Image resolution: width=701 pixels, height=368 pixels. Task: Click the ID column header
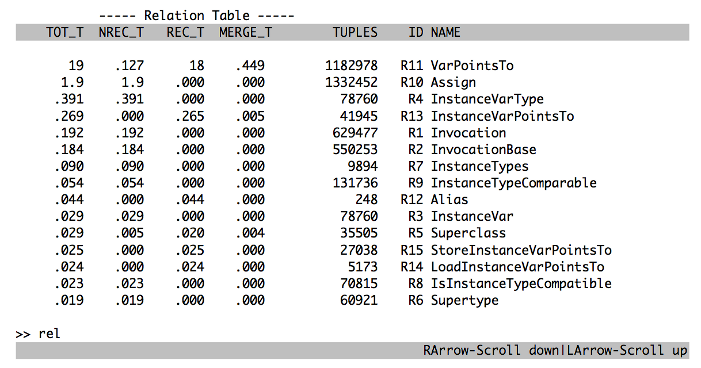415,33
